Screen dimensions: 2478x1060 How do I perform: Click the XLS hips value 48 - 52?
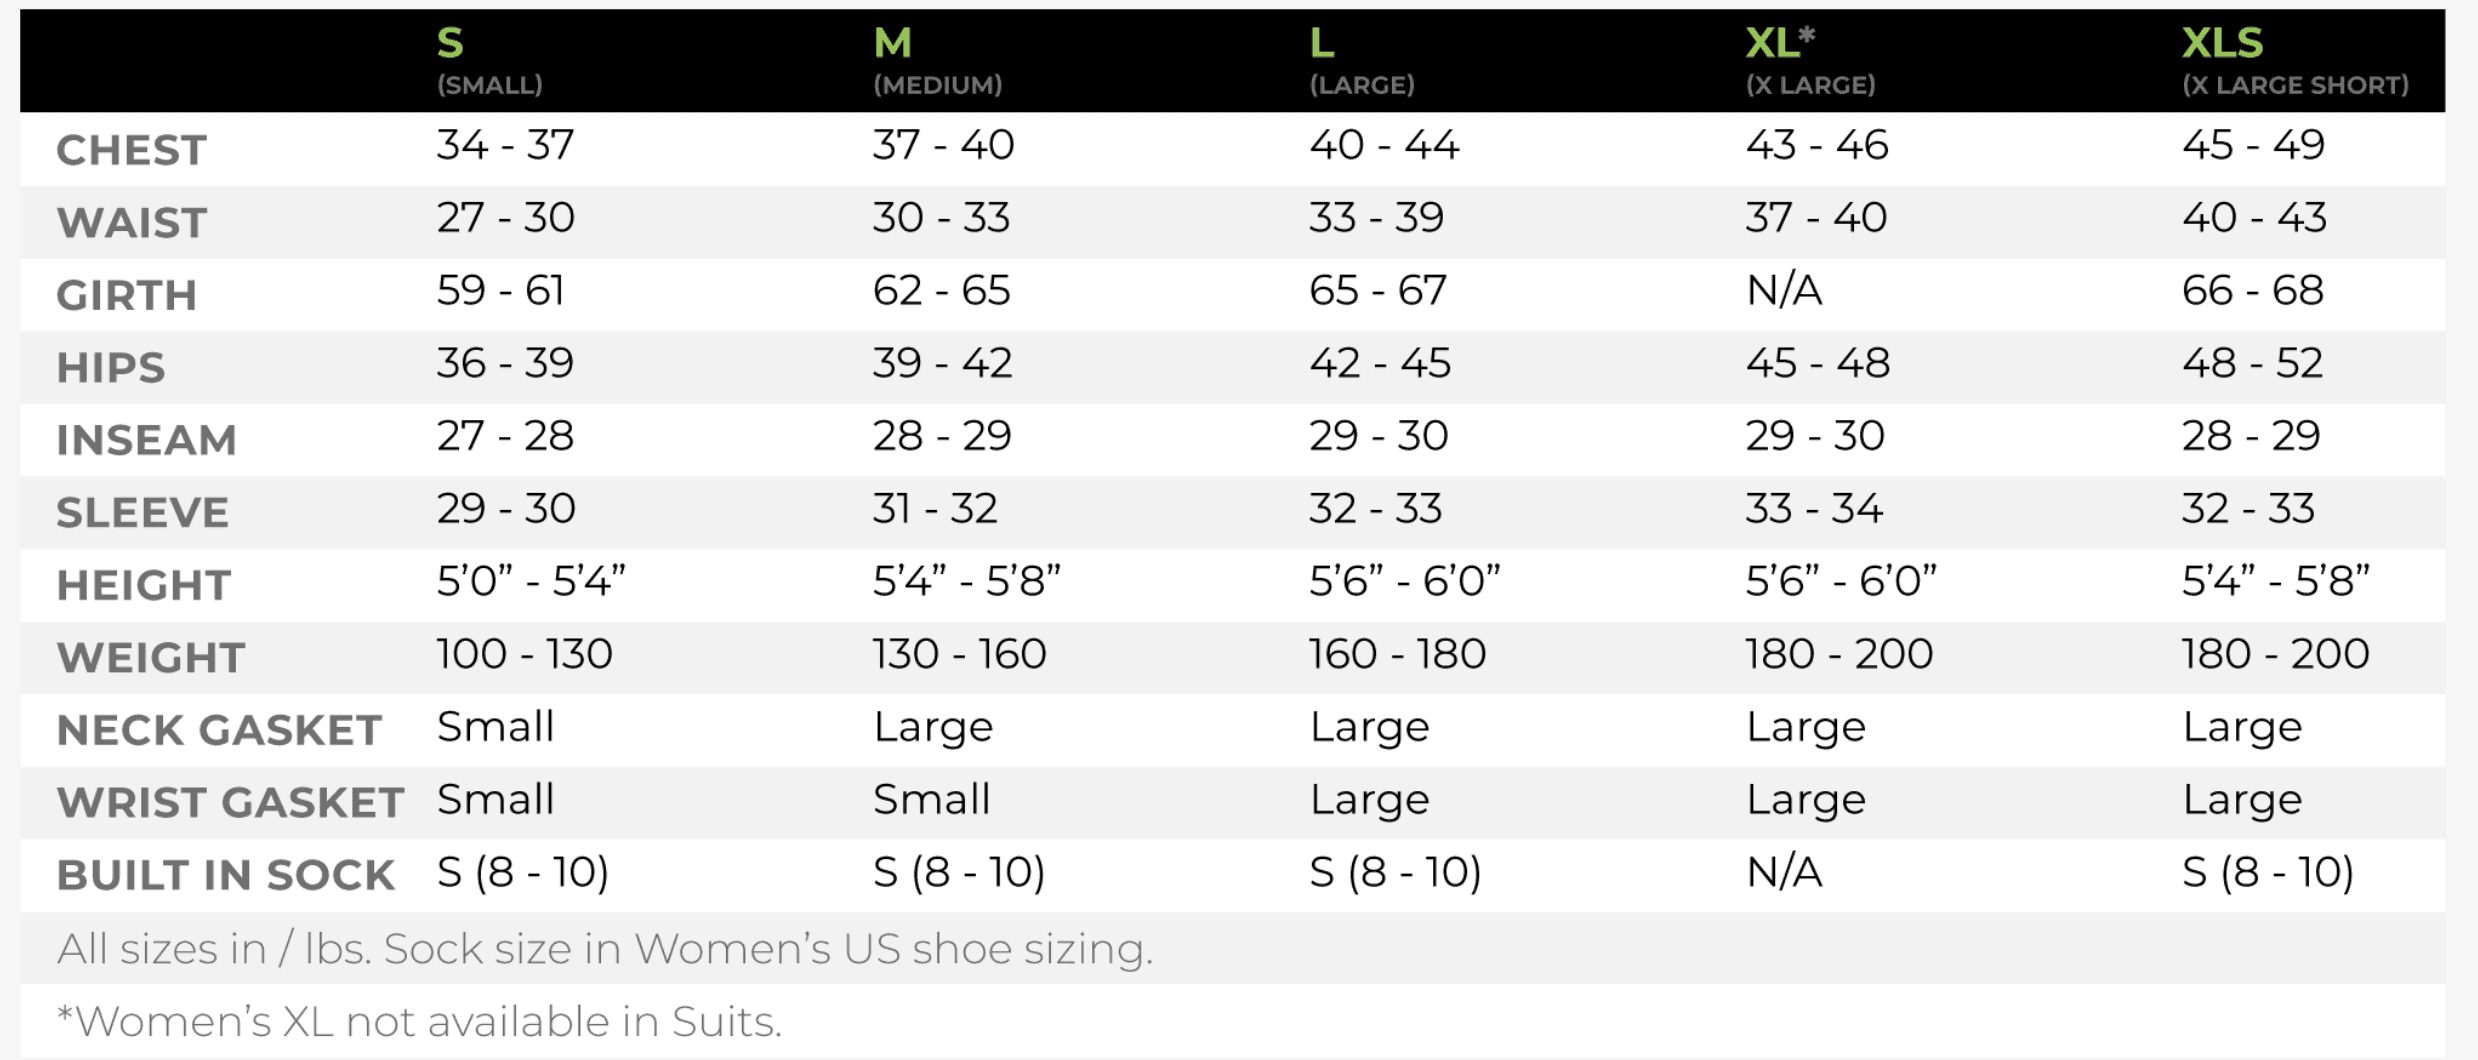pos(2251,363)
